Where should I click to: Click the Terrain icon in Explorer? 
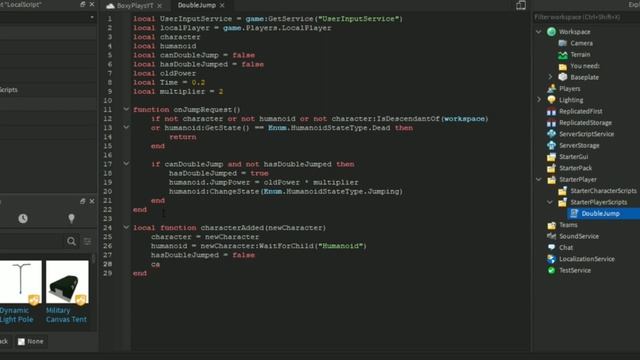(x=563, y=55)
